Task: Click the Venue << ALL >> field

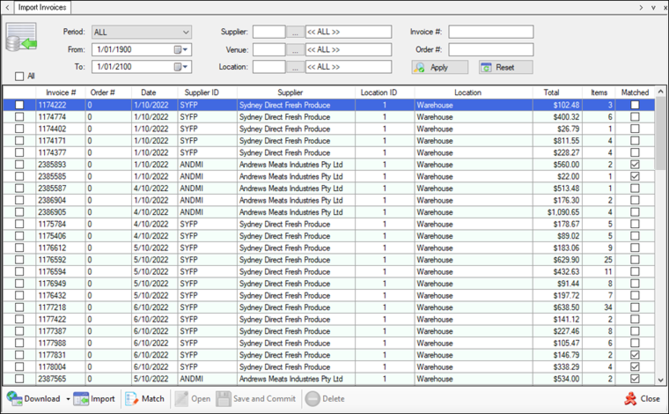Action: tap(348, 50)
